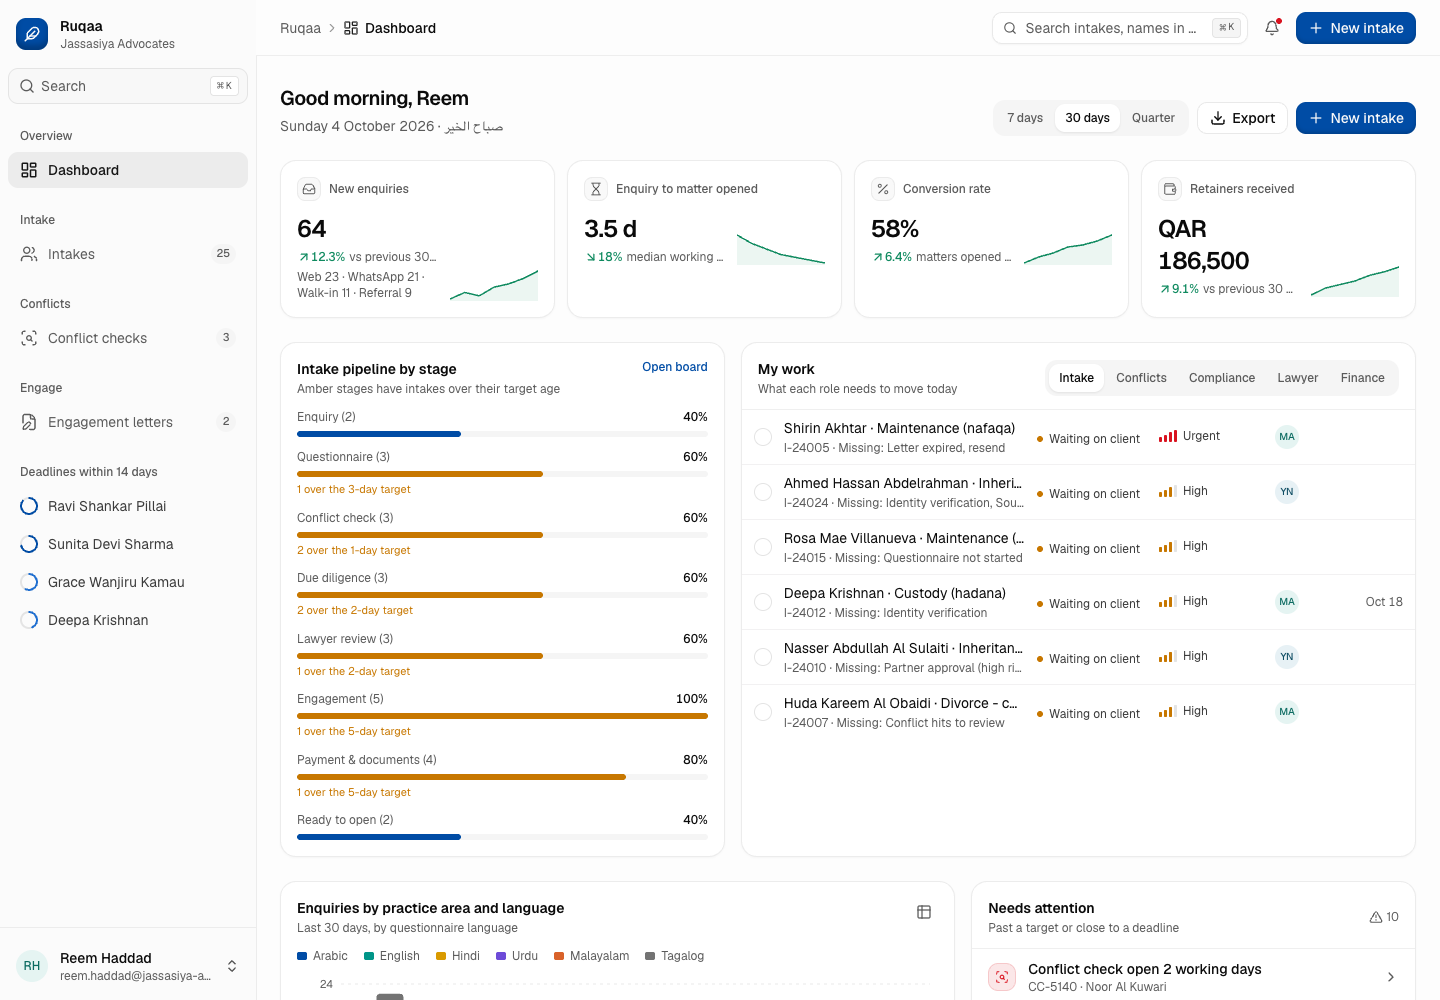Click the red conflict check icon for CC-5140

tap(1002, 977)
